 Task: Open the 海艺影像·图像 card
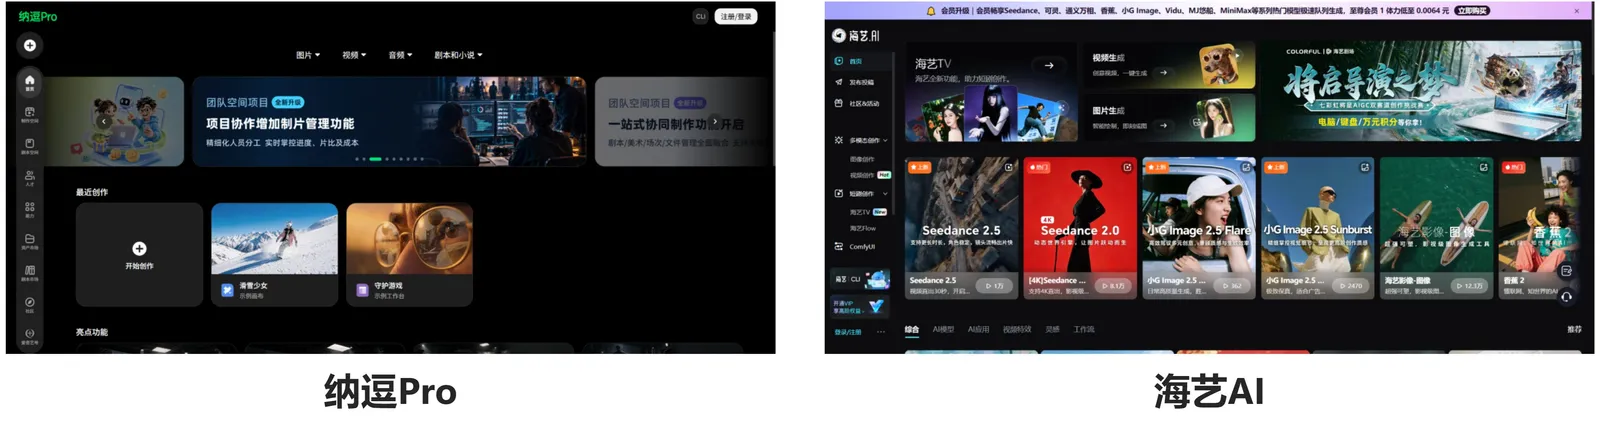click(x=1437, y=227)
